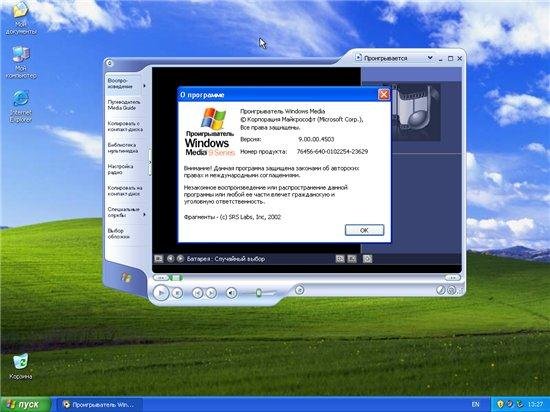550x412 pixels.
Task: Click the Проигрыватель Win... taskbar button
Action: pyautogui.click(x=99, y=405)
